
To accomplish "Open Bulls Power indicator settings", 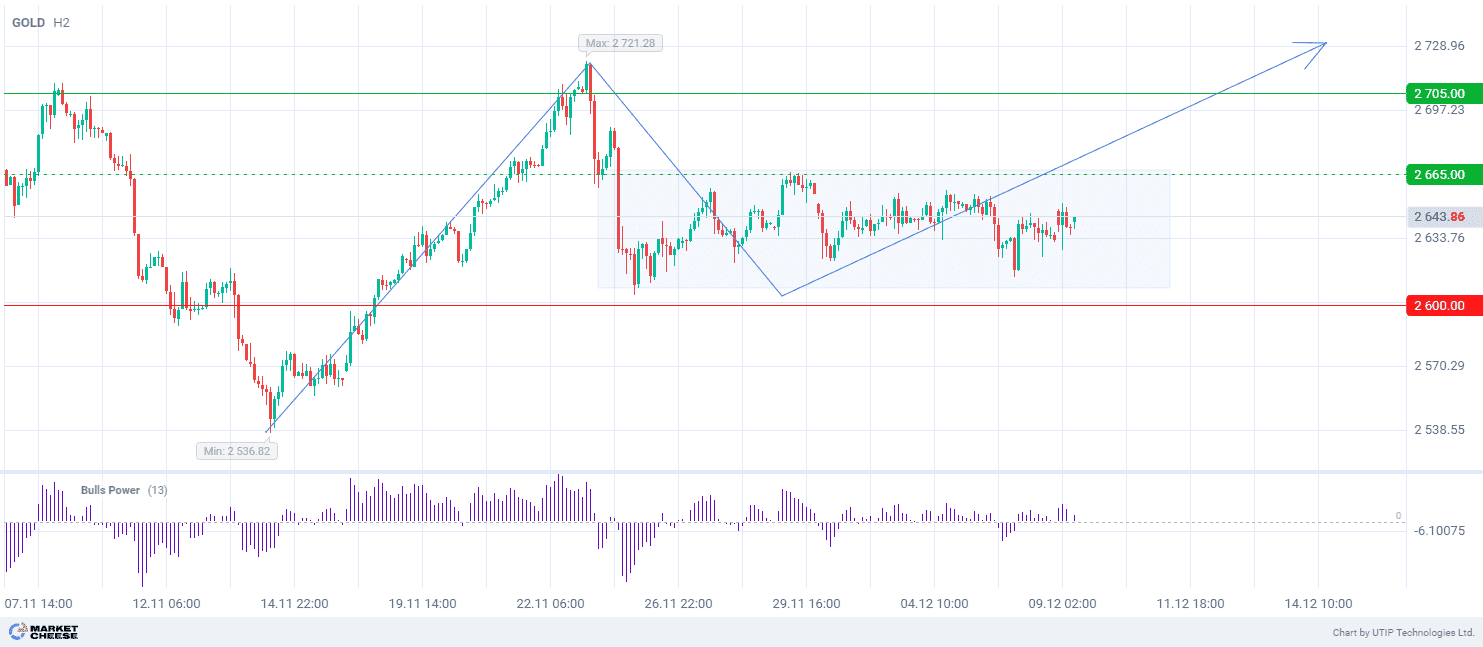I will click(x=110, y=490).
